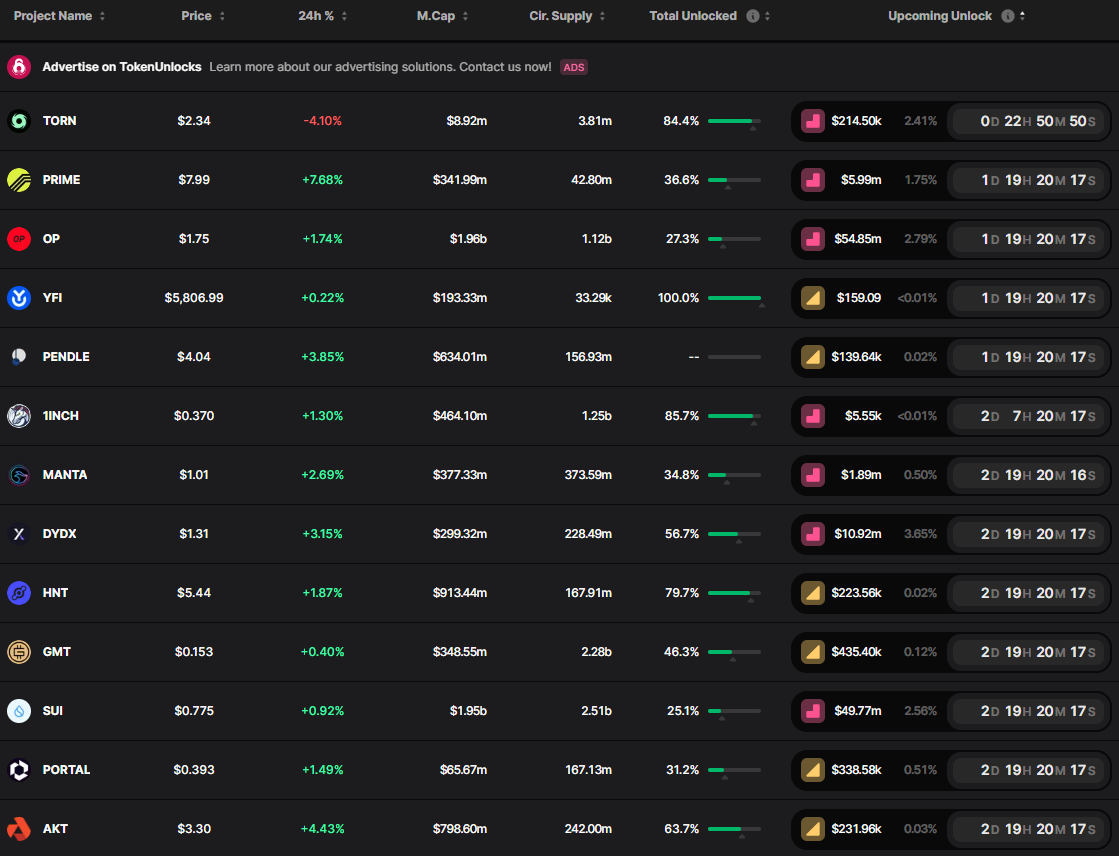Click the pink cliff unlock icon for DYDX

pyautogui.click(x=813, y=534)
